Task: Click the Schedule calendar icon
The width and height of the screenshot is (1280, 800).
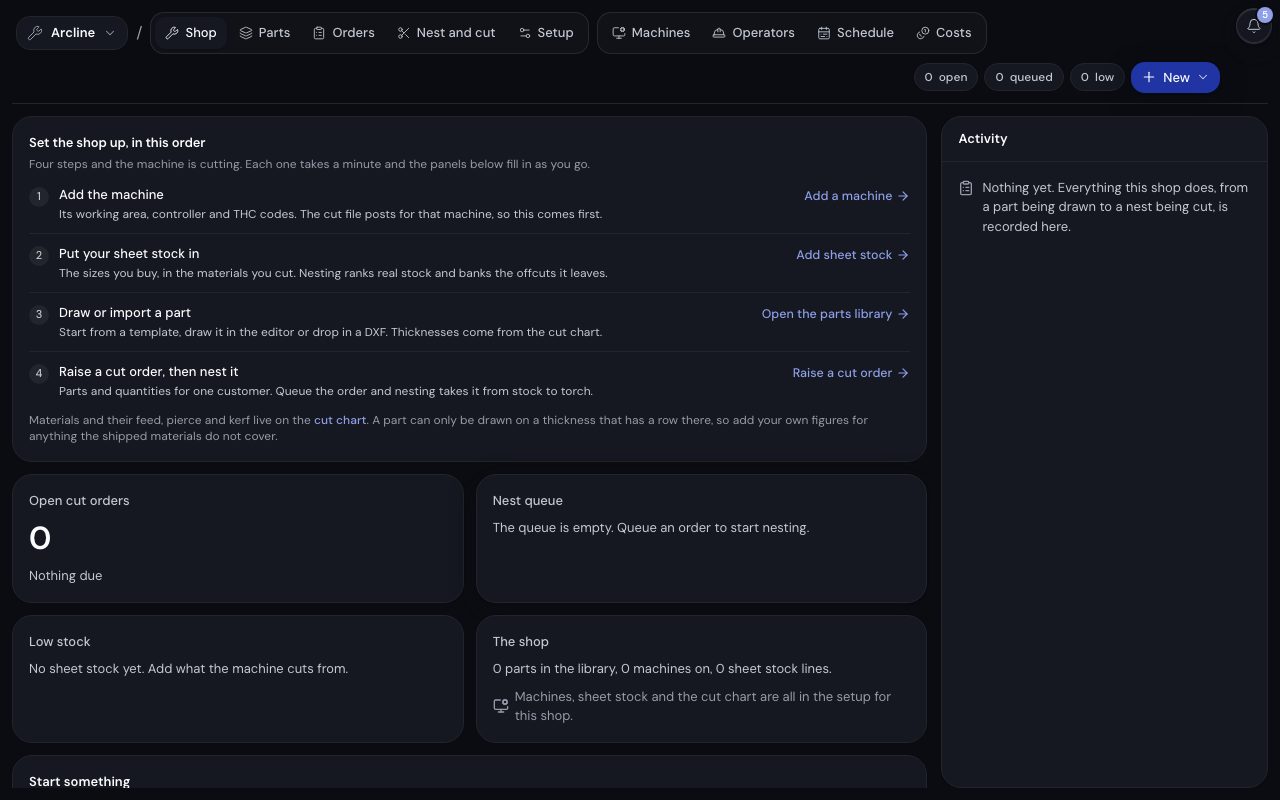Action: tap(824, 33)
